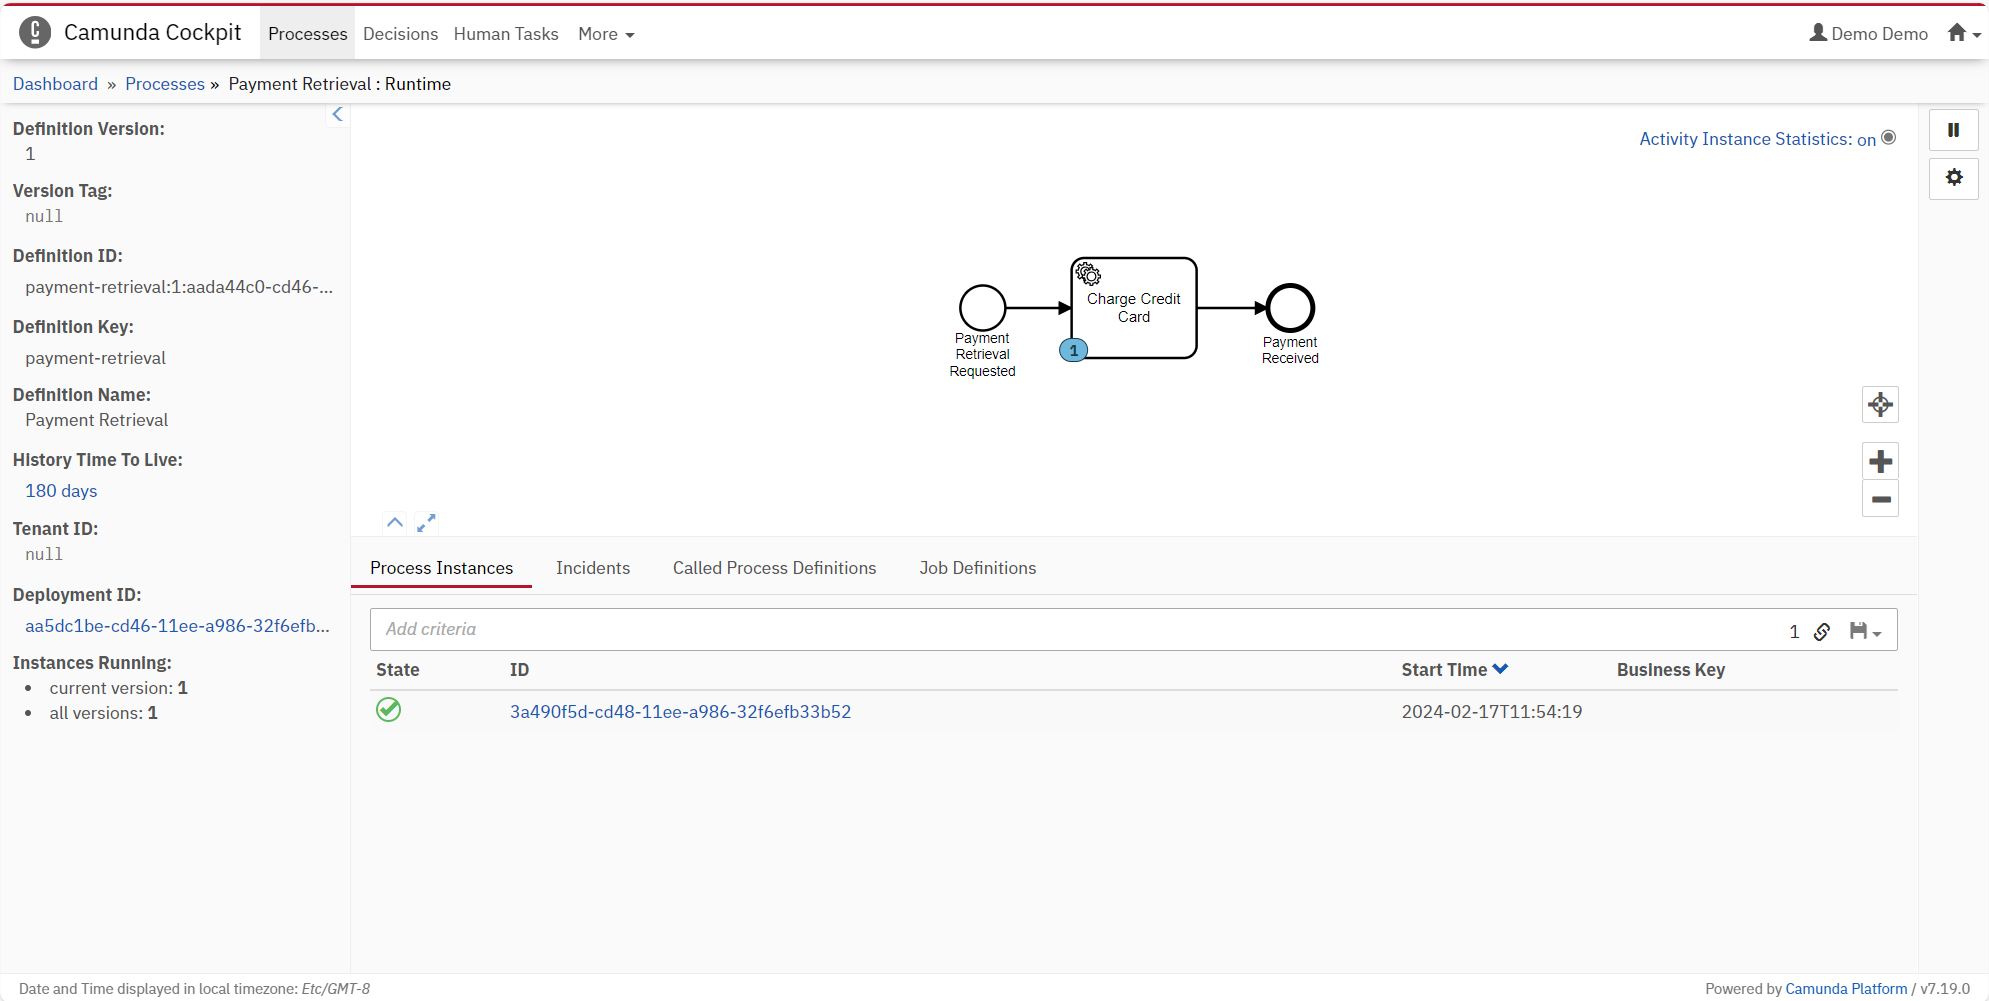Image resolution: width=1989 pixels, height=1001 pixels.
Task: Click the ID column header
Action: [519, 670]
